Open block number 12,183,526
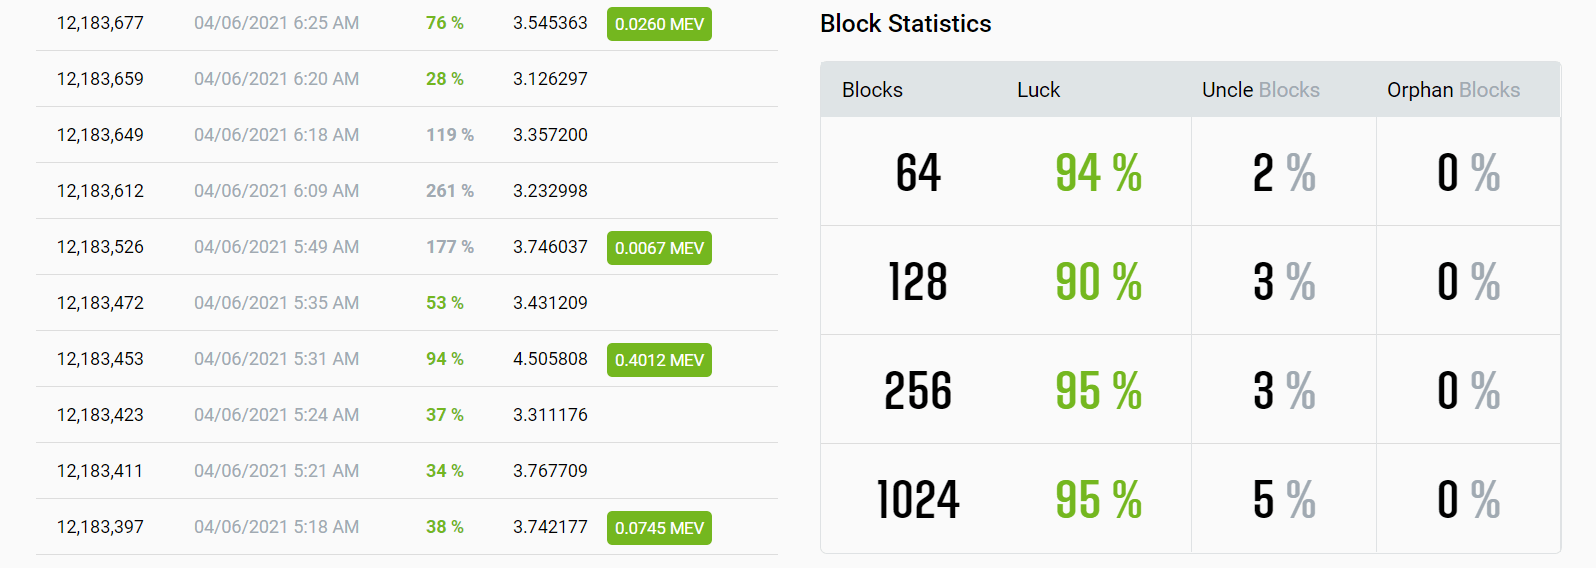 100,247
